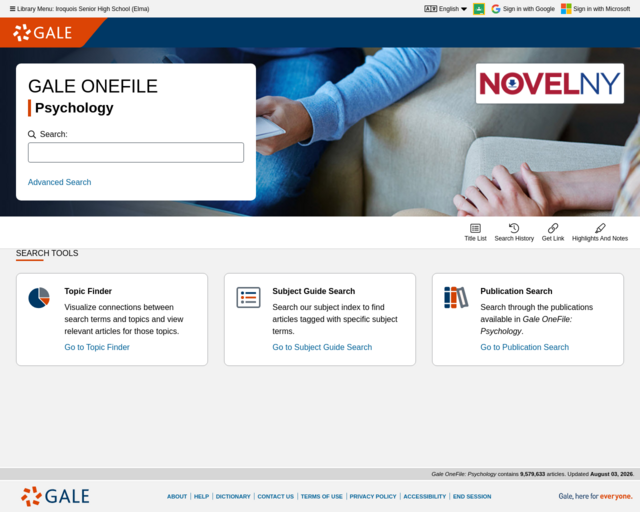
Task: Open the Library Menu hamburger icon
Action: pos(13,9)
